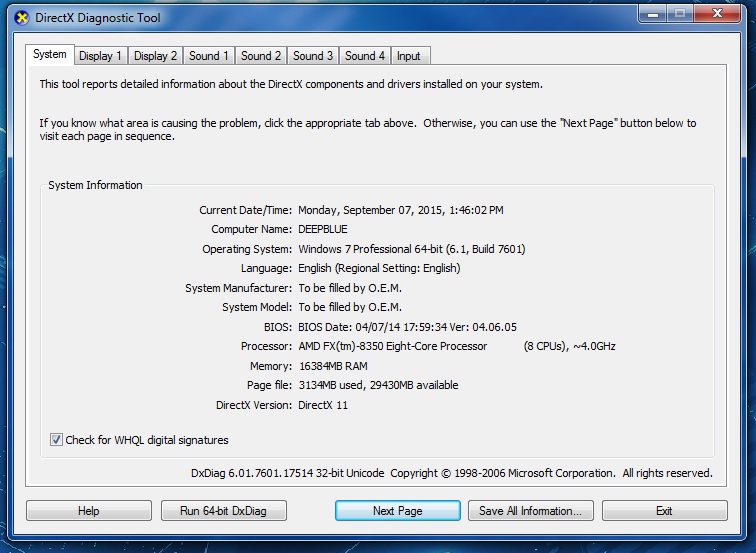756x553 pixels.
Task: Click the AMD FX(tm)-8350 processor text
Action: (x=392, y=346)
